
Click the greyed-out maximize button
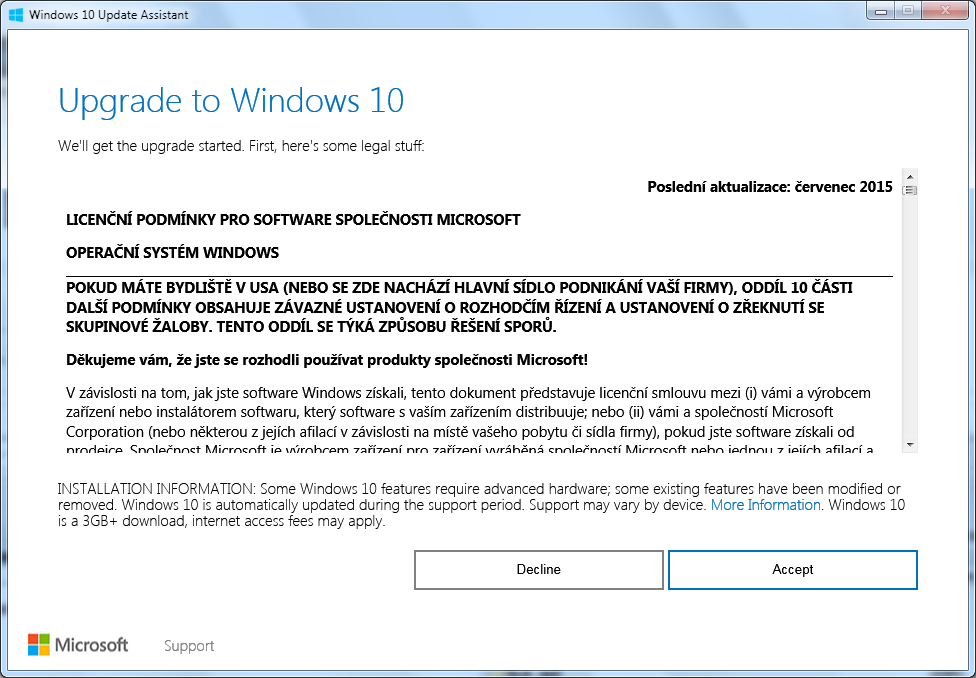click(x=908, y=11)
